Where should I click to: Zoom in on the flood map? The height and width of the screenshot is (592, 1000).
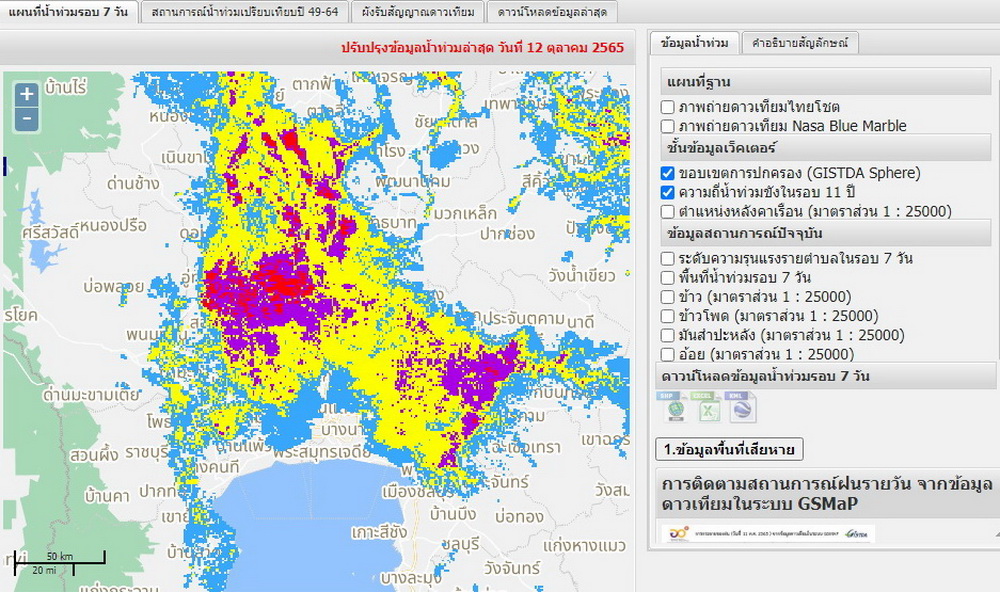(26, 94)
